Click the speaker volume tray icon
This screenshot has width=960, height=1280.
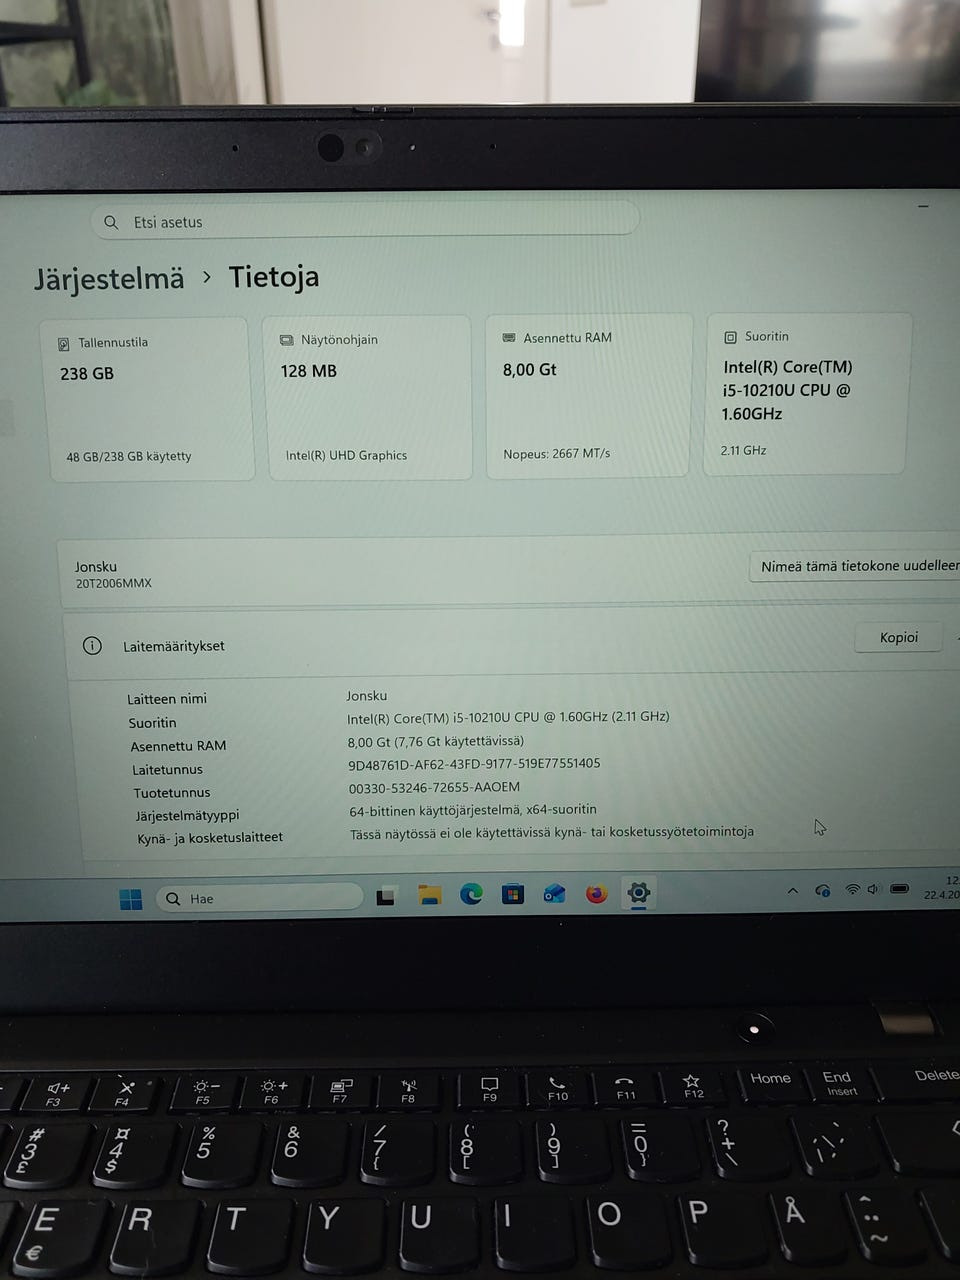click(873, 889)
